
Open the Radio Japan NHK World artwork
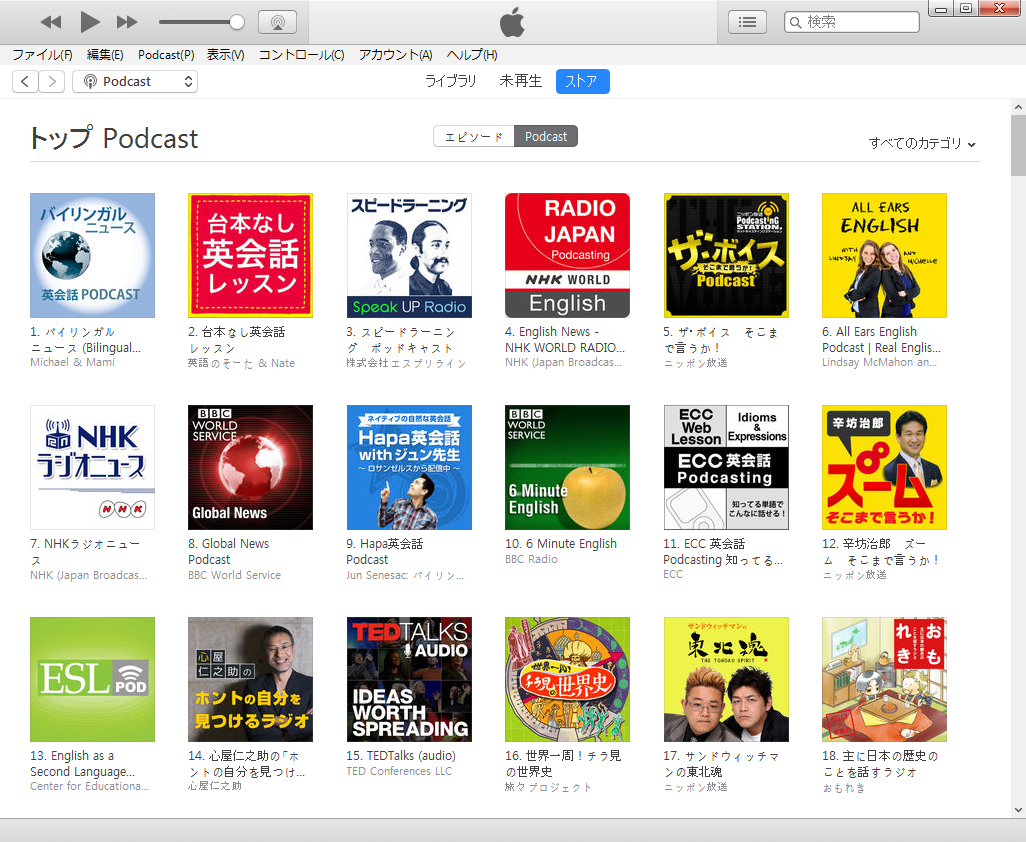pyautogui.click(x=567, y=255)
